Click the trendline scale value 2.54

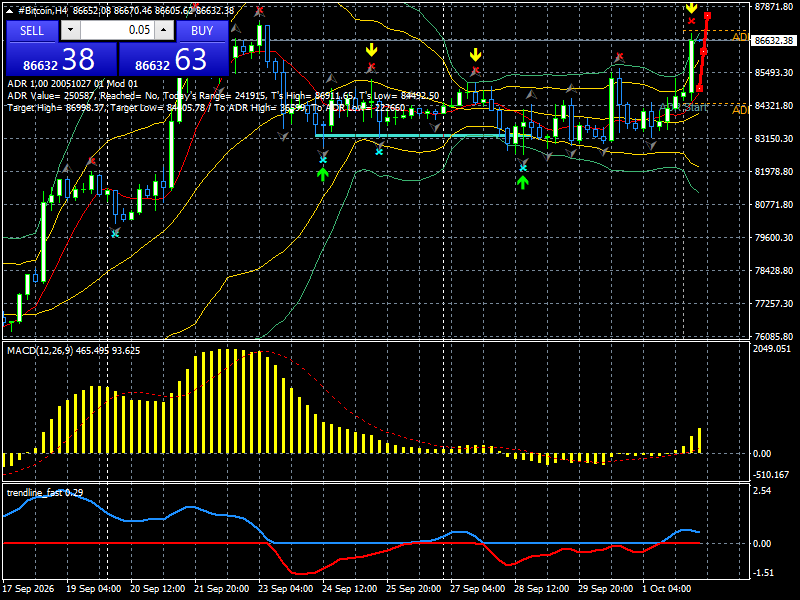click(x=762, y=491)
